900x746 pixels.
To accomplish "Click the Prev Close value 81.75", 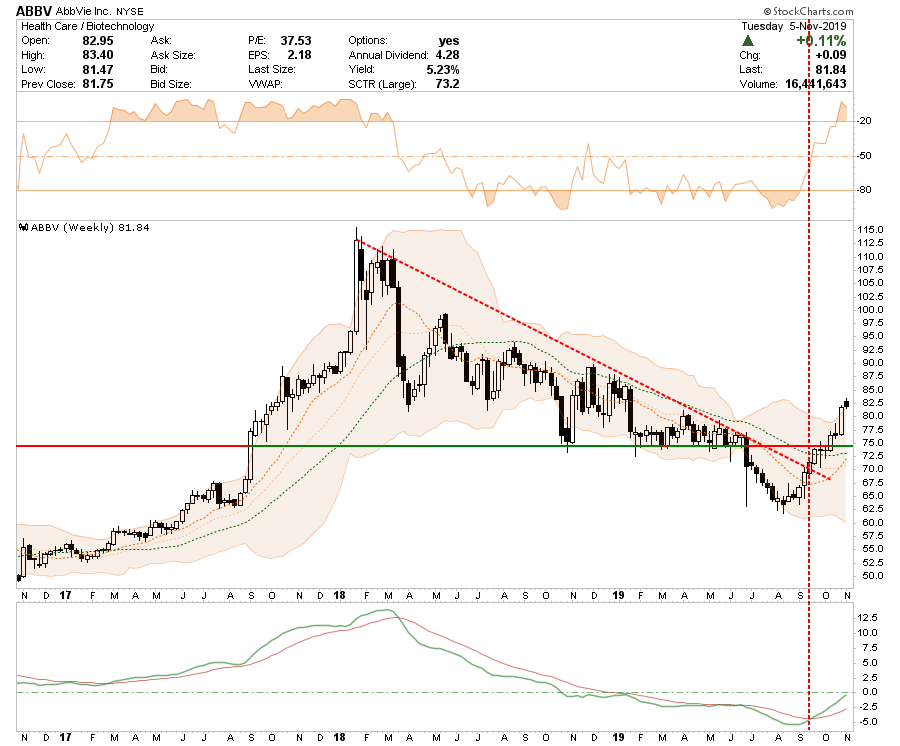I will [x=98, y=84].
